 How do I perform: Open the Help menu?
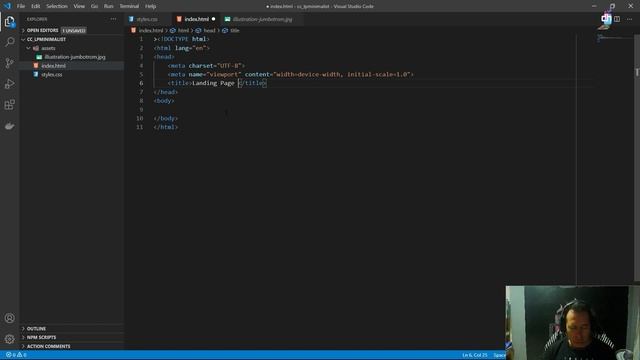[151, 6]
